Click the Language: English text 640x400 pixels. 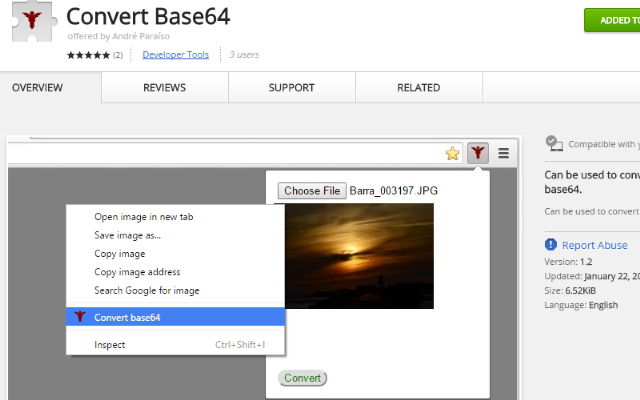coord(581,305)
